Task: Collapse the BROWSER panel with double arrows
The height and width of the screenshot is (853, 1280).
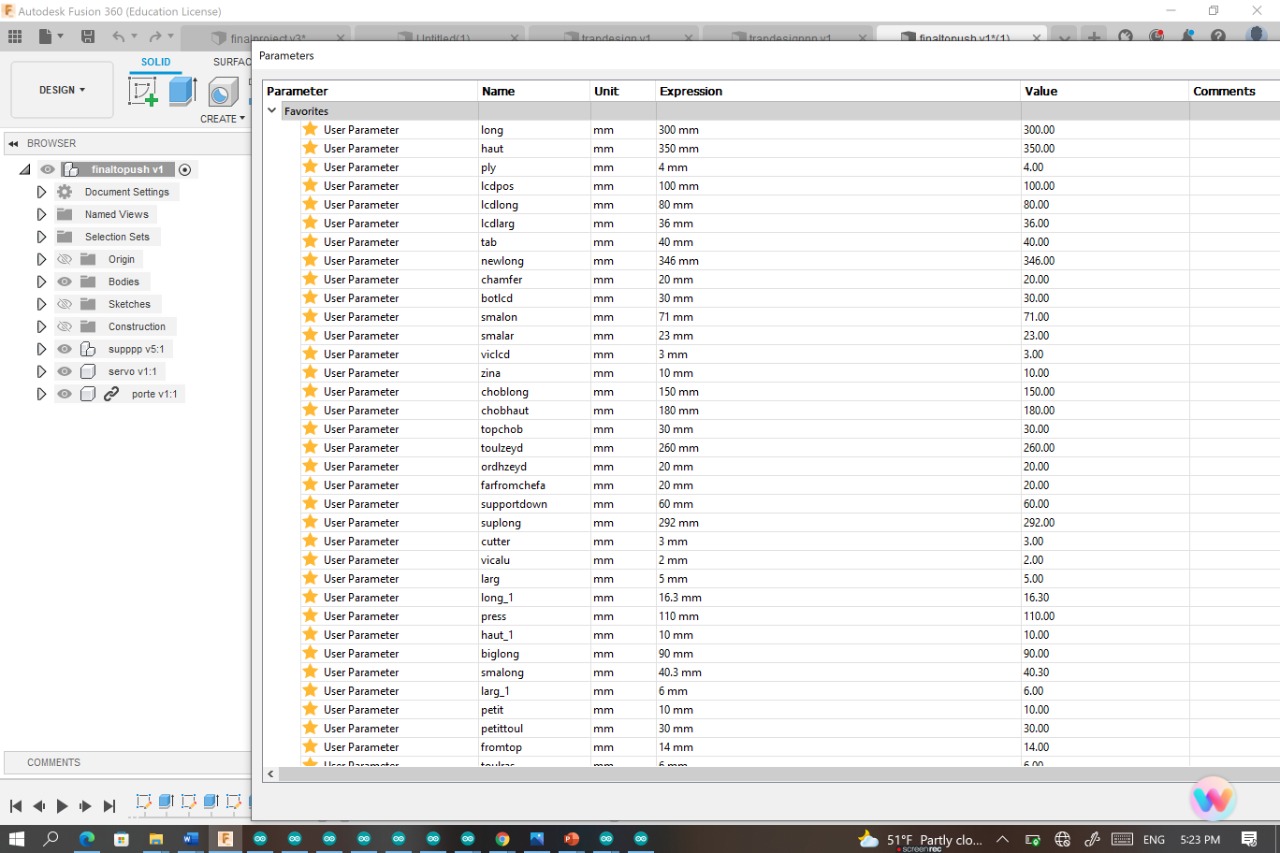Action: (x=14, y=144)
